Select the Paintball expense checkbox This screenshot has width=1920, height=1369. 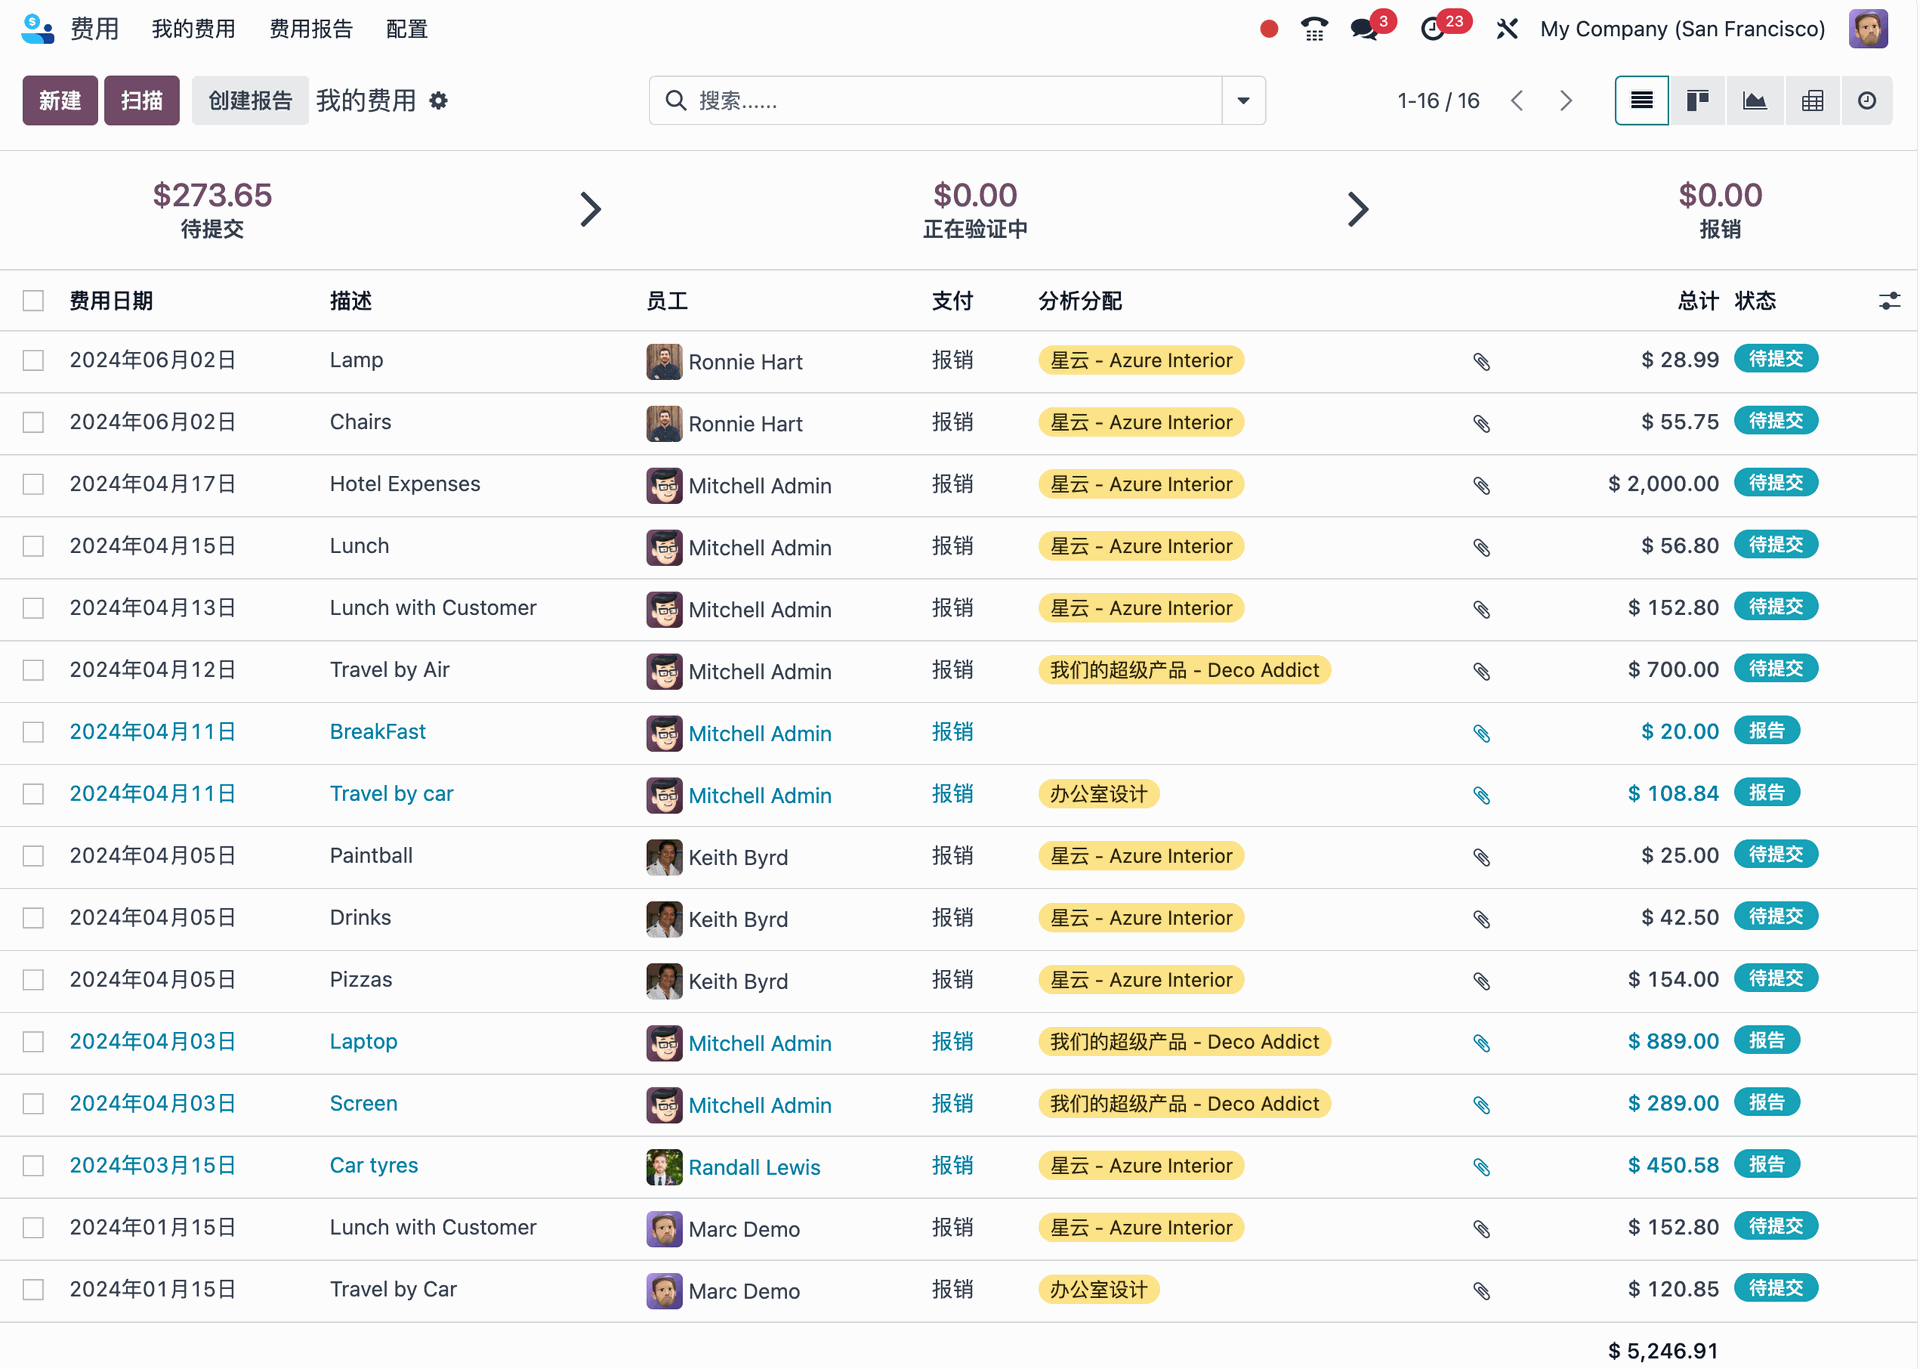34,856
